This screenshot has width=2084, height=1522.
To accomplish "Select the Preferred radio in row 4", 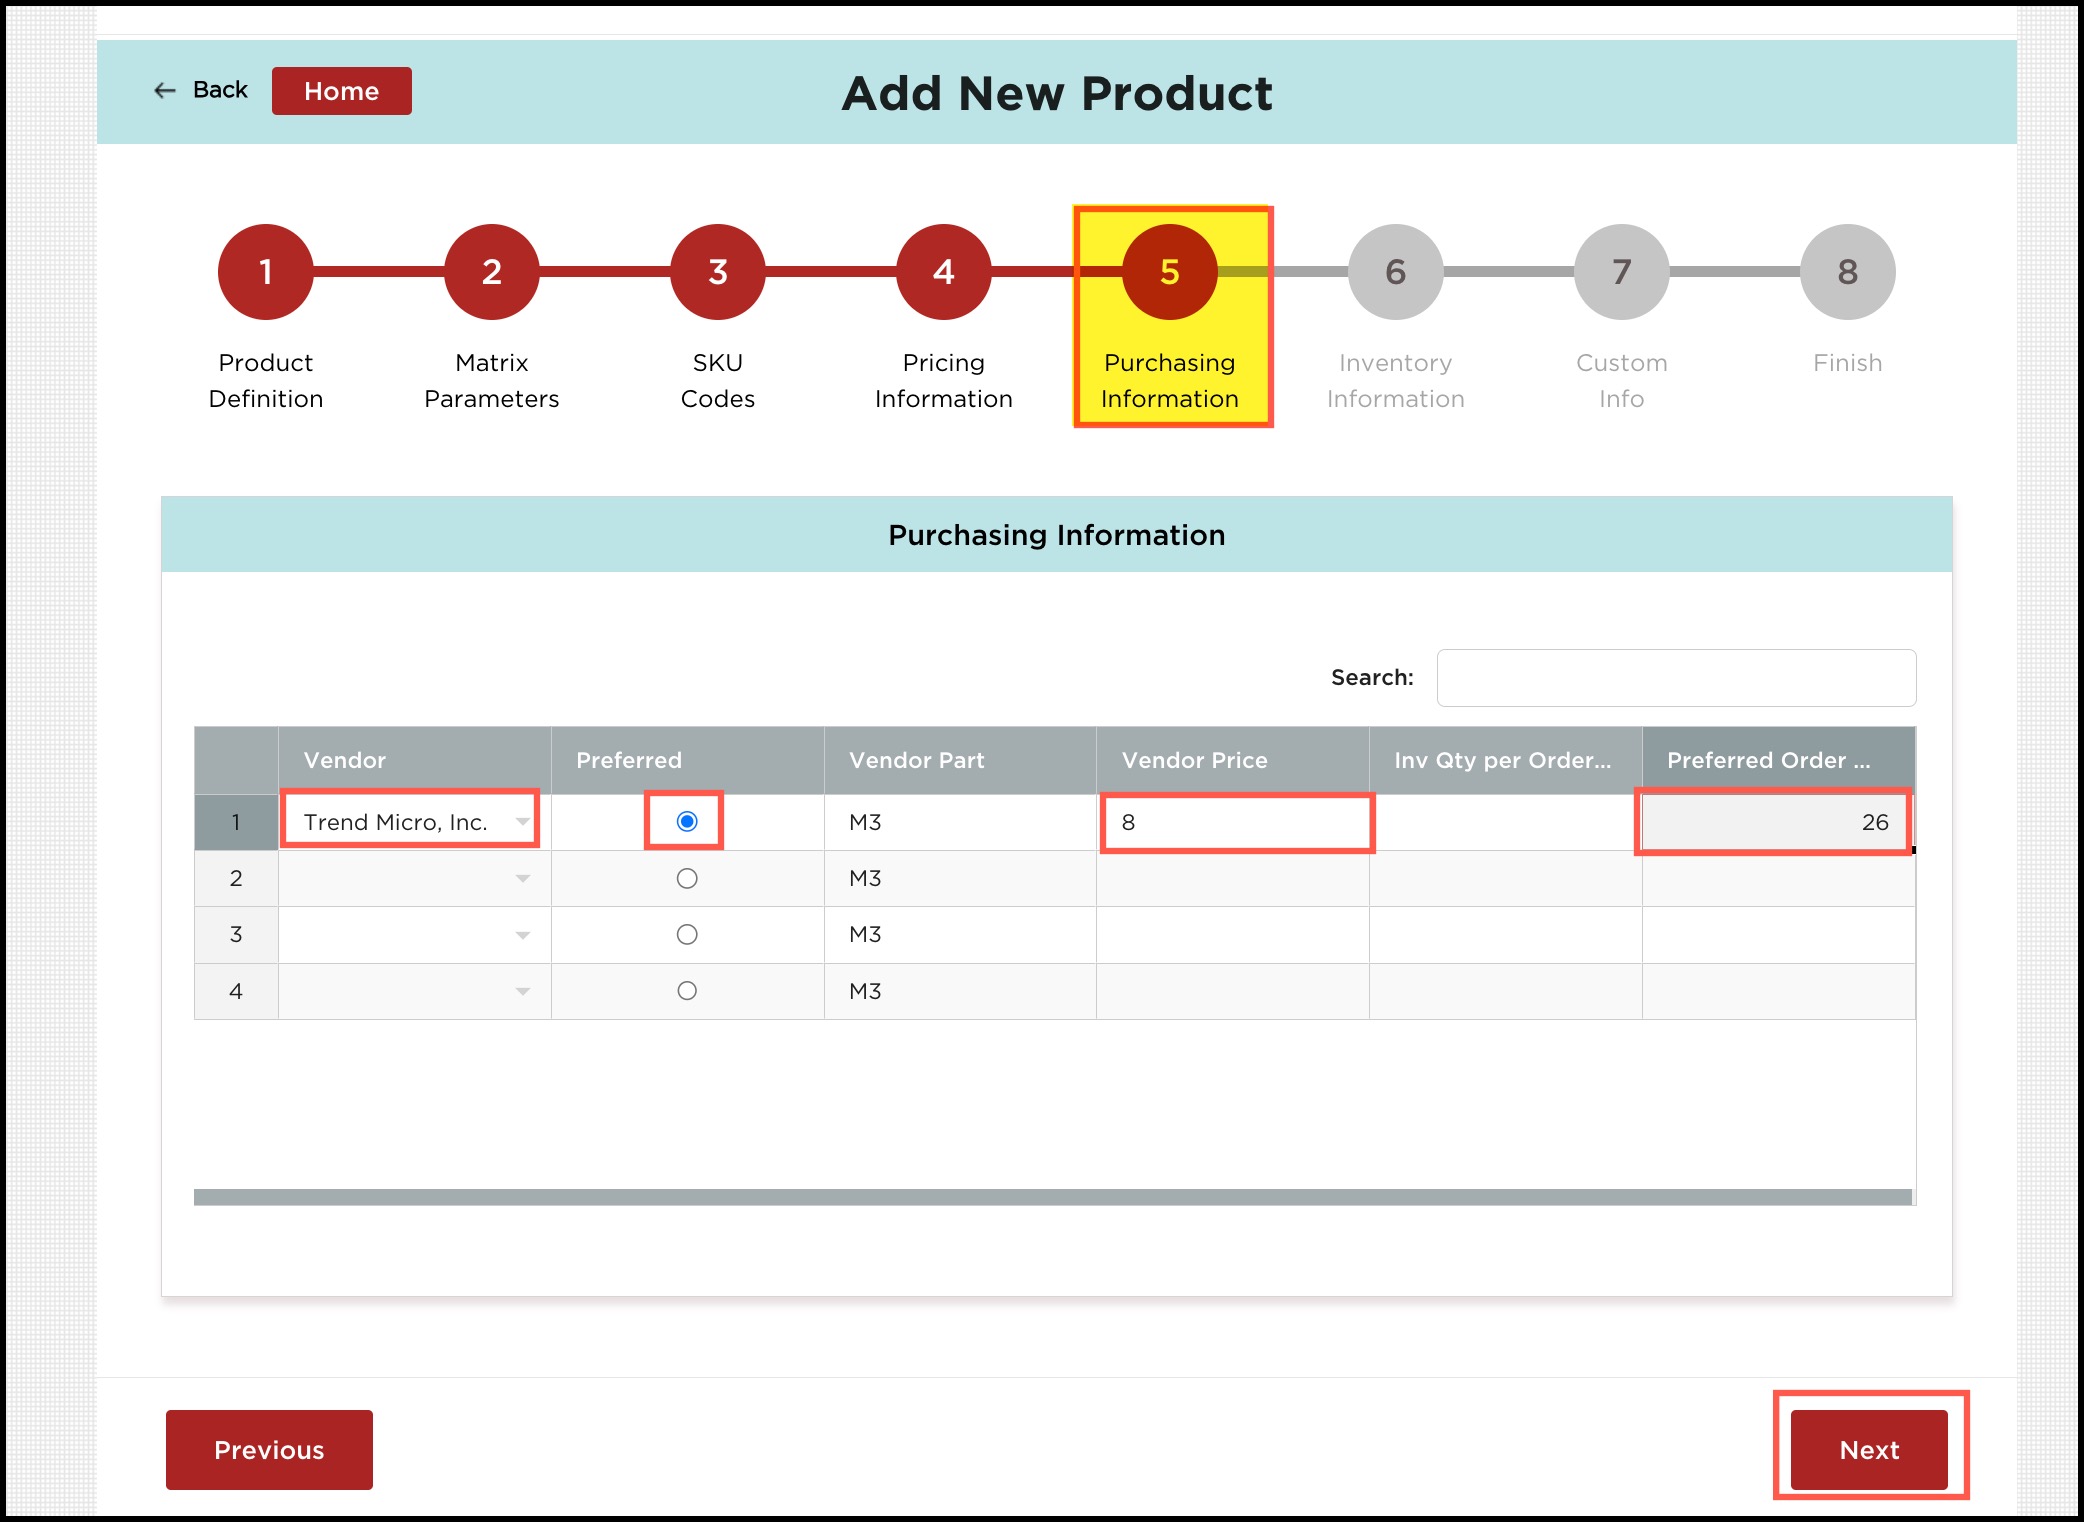I will pos(687,991).
